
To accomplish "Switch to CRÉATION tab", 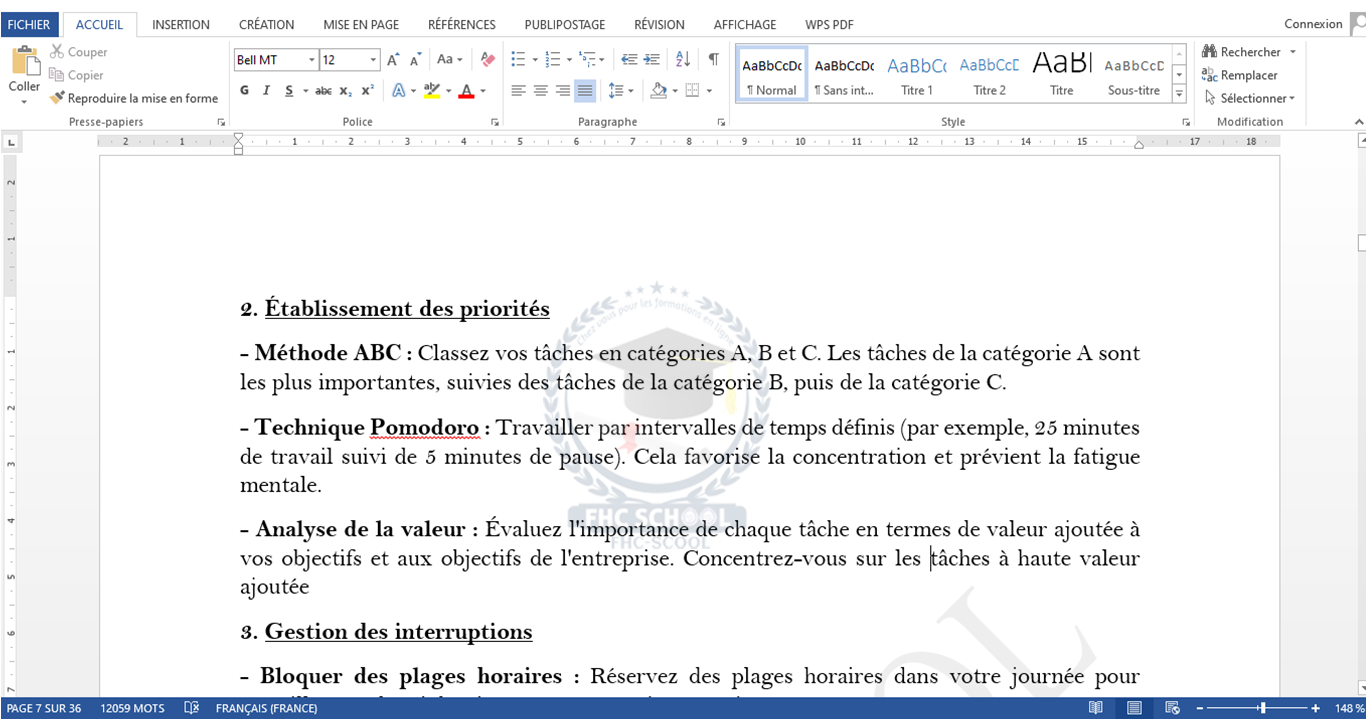I will (x=266, y=24).
